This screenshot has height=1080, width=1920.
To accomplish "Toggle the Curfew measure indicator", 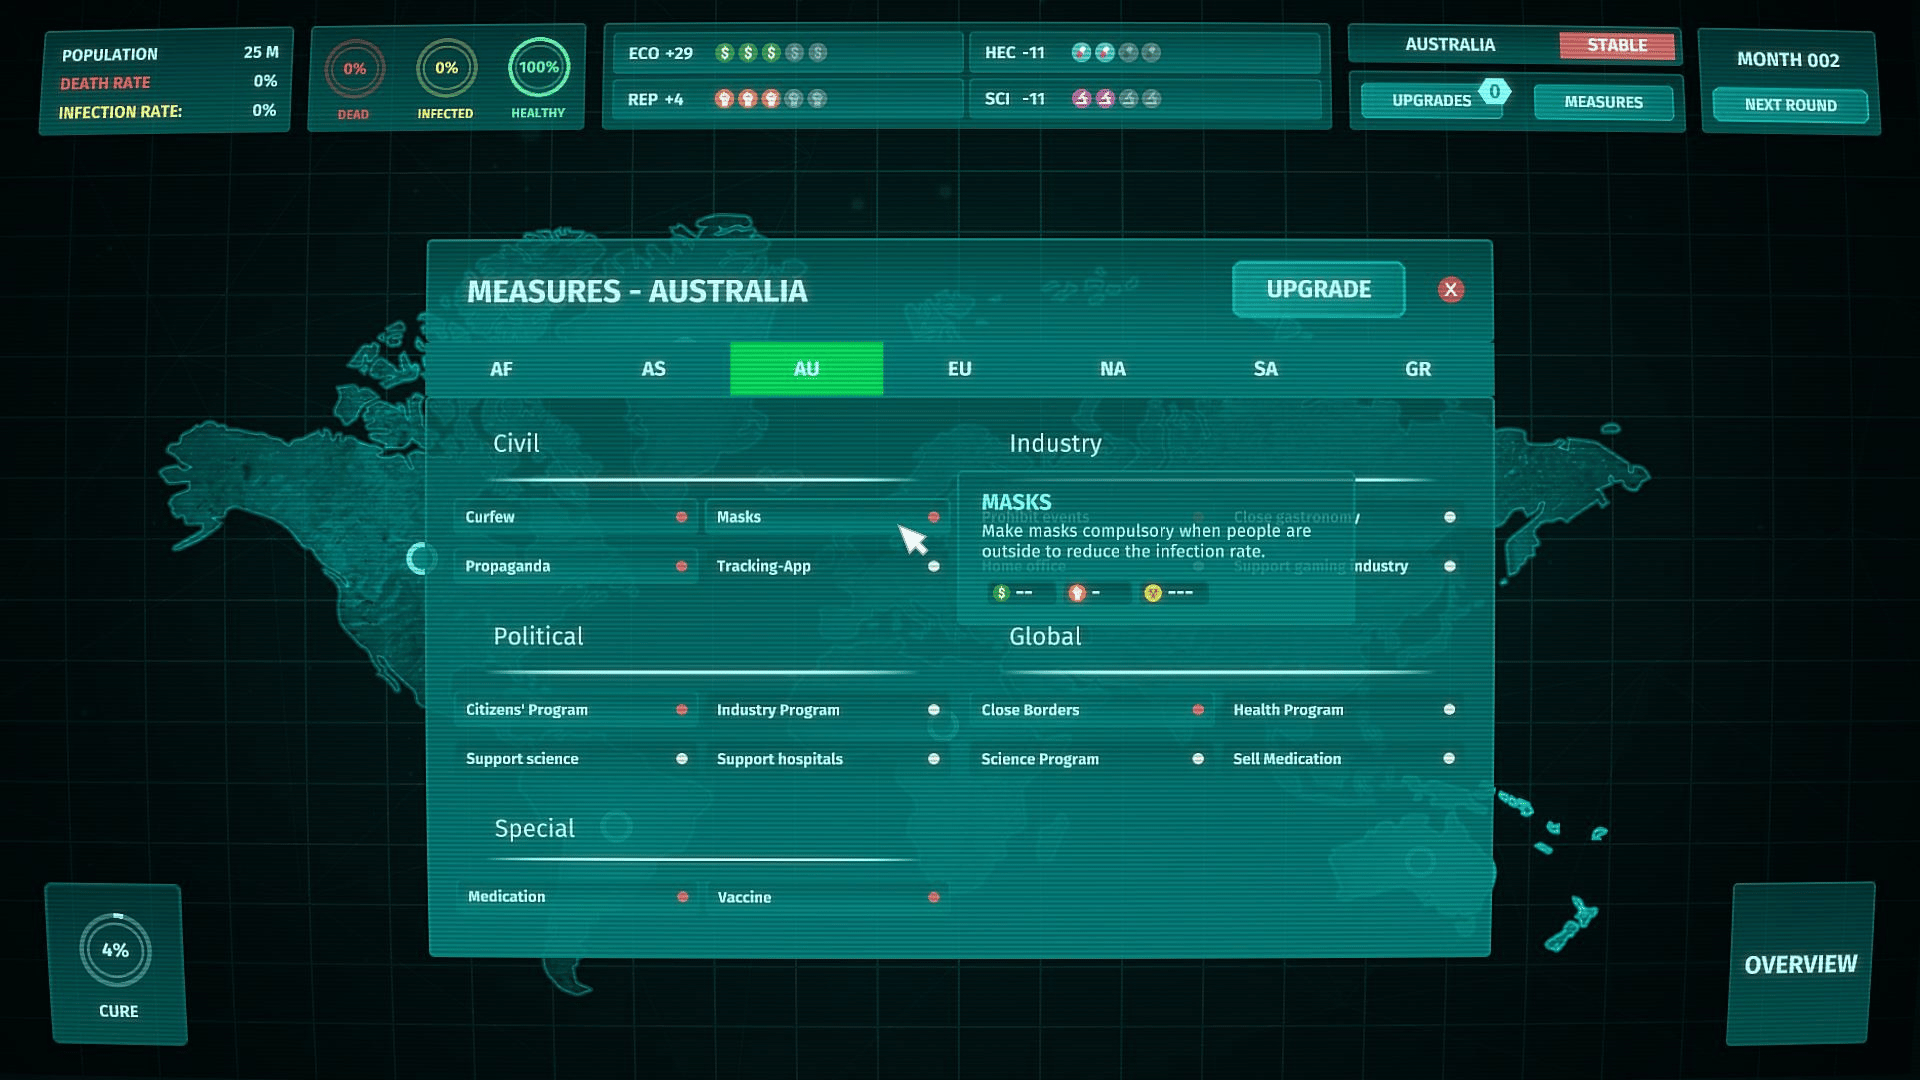I will [681, 517].
